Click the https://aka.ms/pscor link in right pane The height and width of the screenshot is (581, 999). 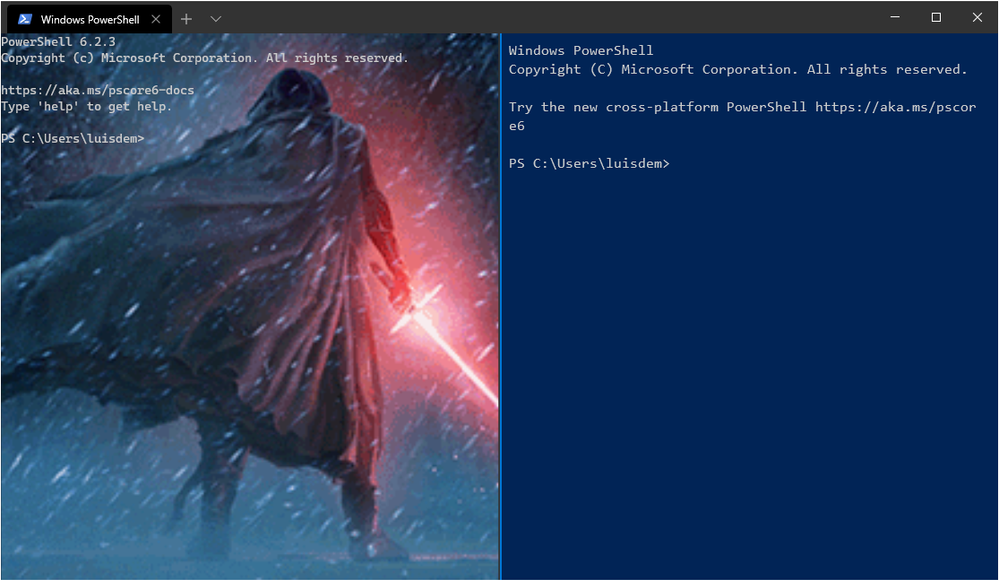pos(896,107)
